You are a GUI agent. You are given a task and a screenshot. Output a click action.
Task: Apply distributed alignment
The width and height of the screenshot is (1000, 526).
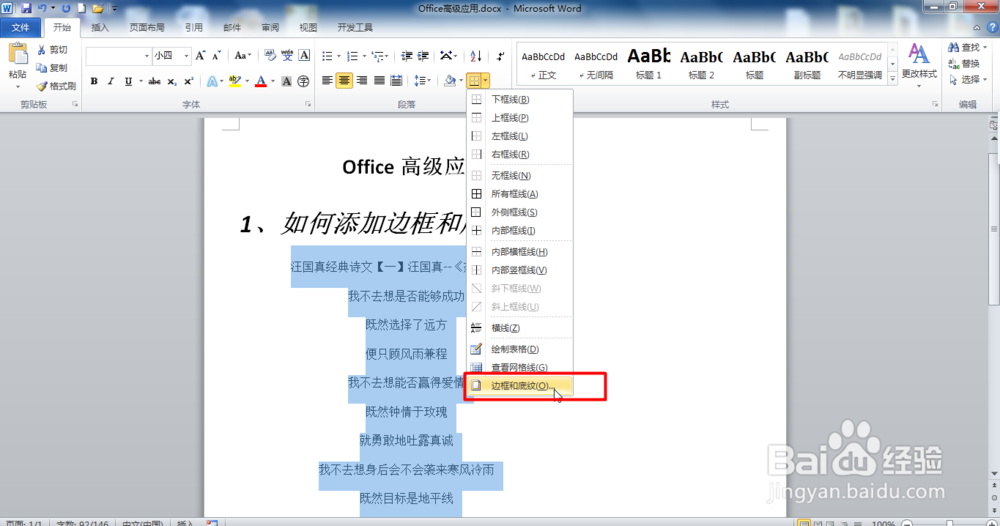point(396,80)
